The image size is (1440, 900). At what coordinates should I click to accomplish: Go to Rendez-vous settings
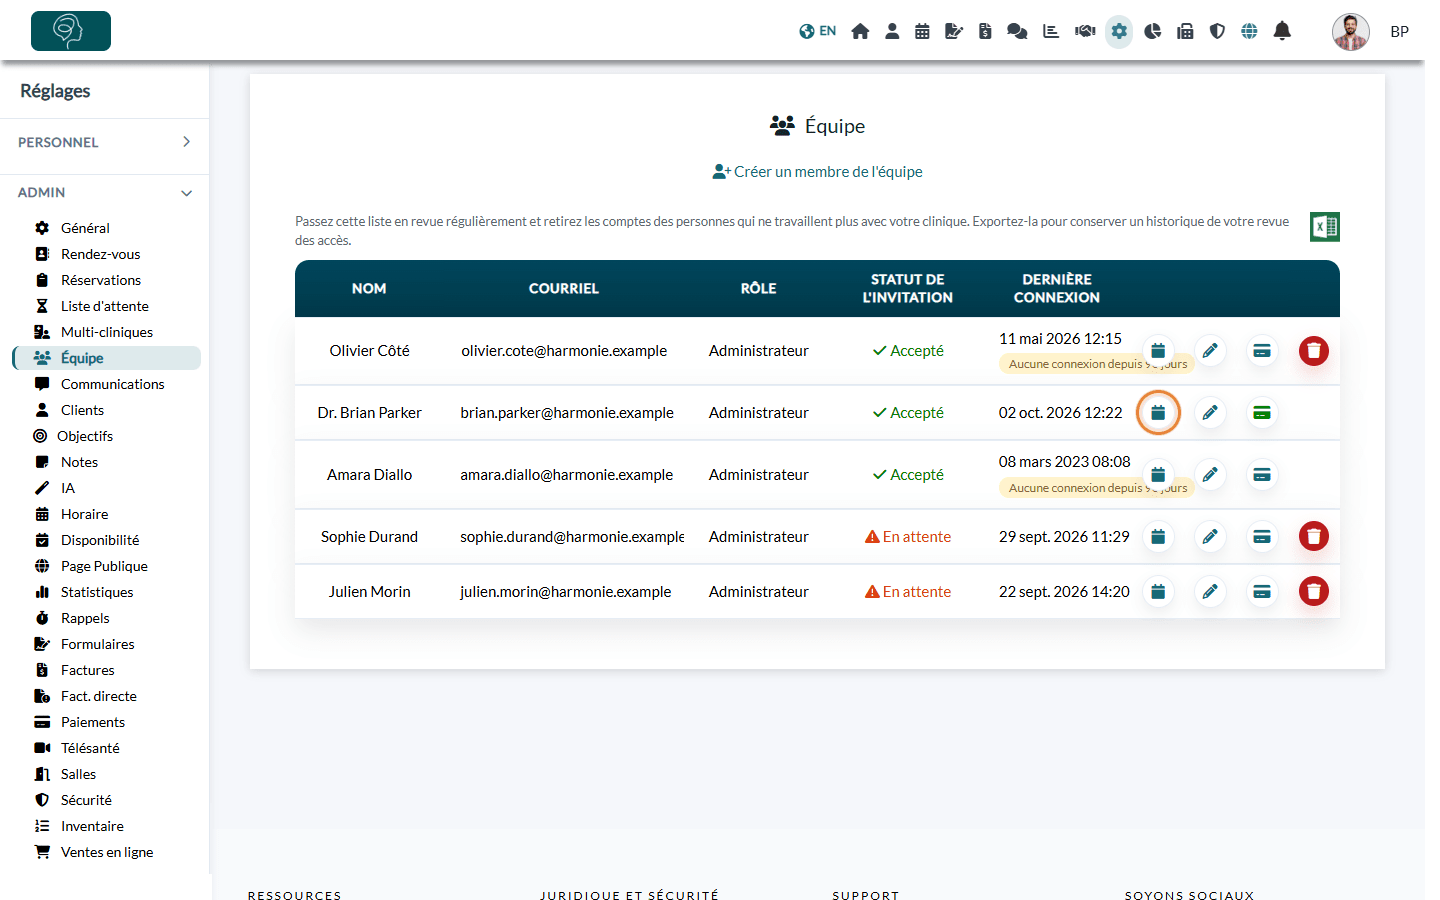tap(100, 254)
